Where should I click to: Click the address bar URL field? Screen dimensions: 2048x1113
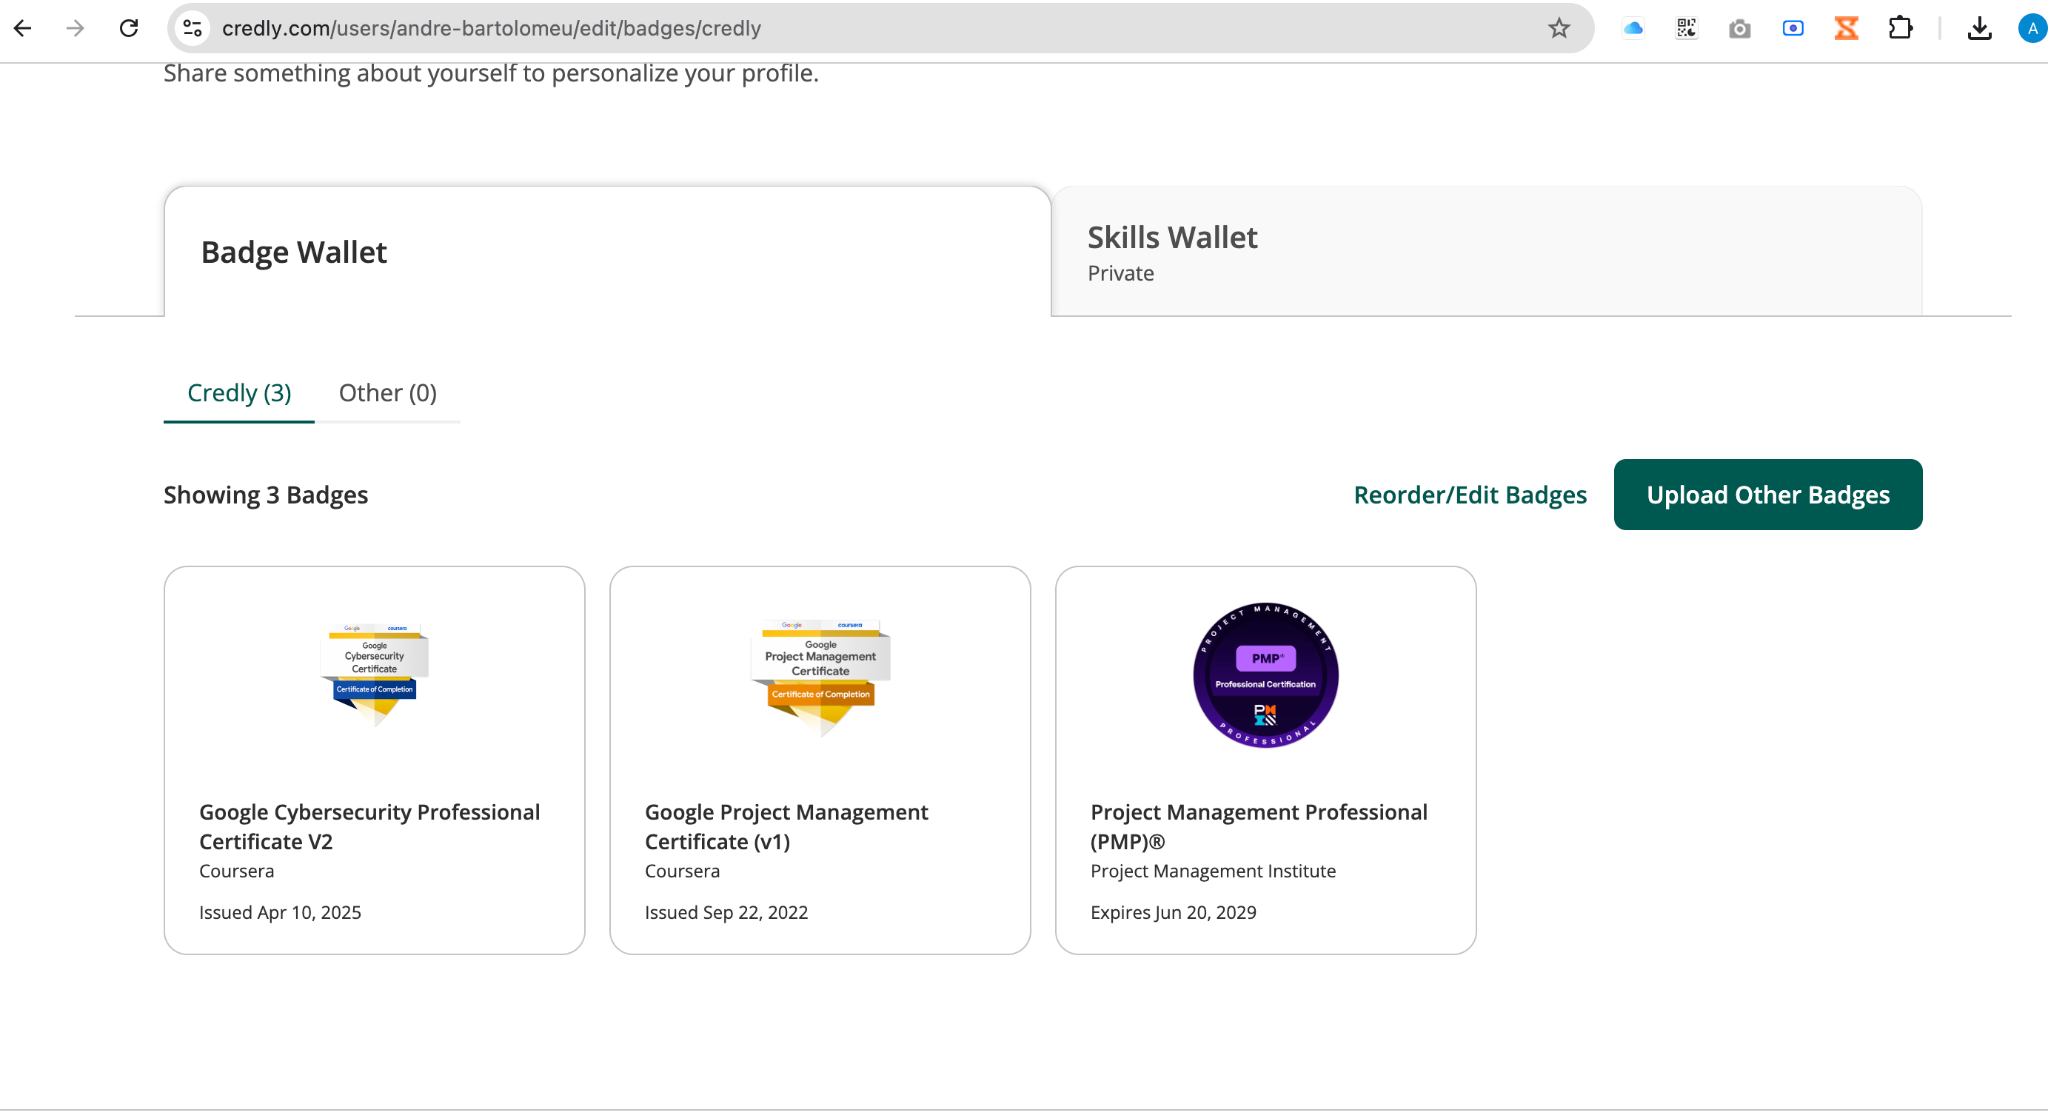click(880, 28)
